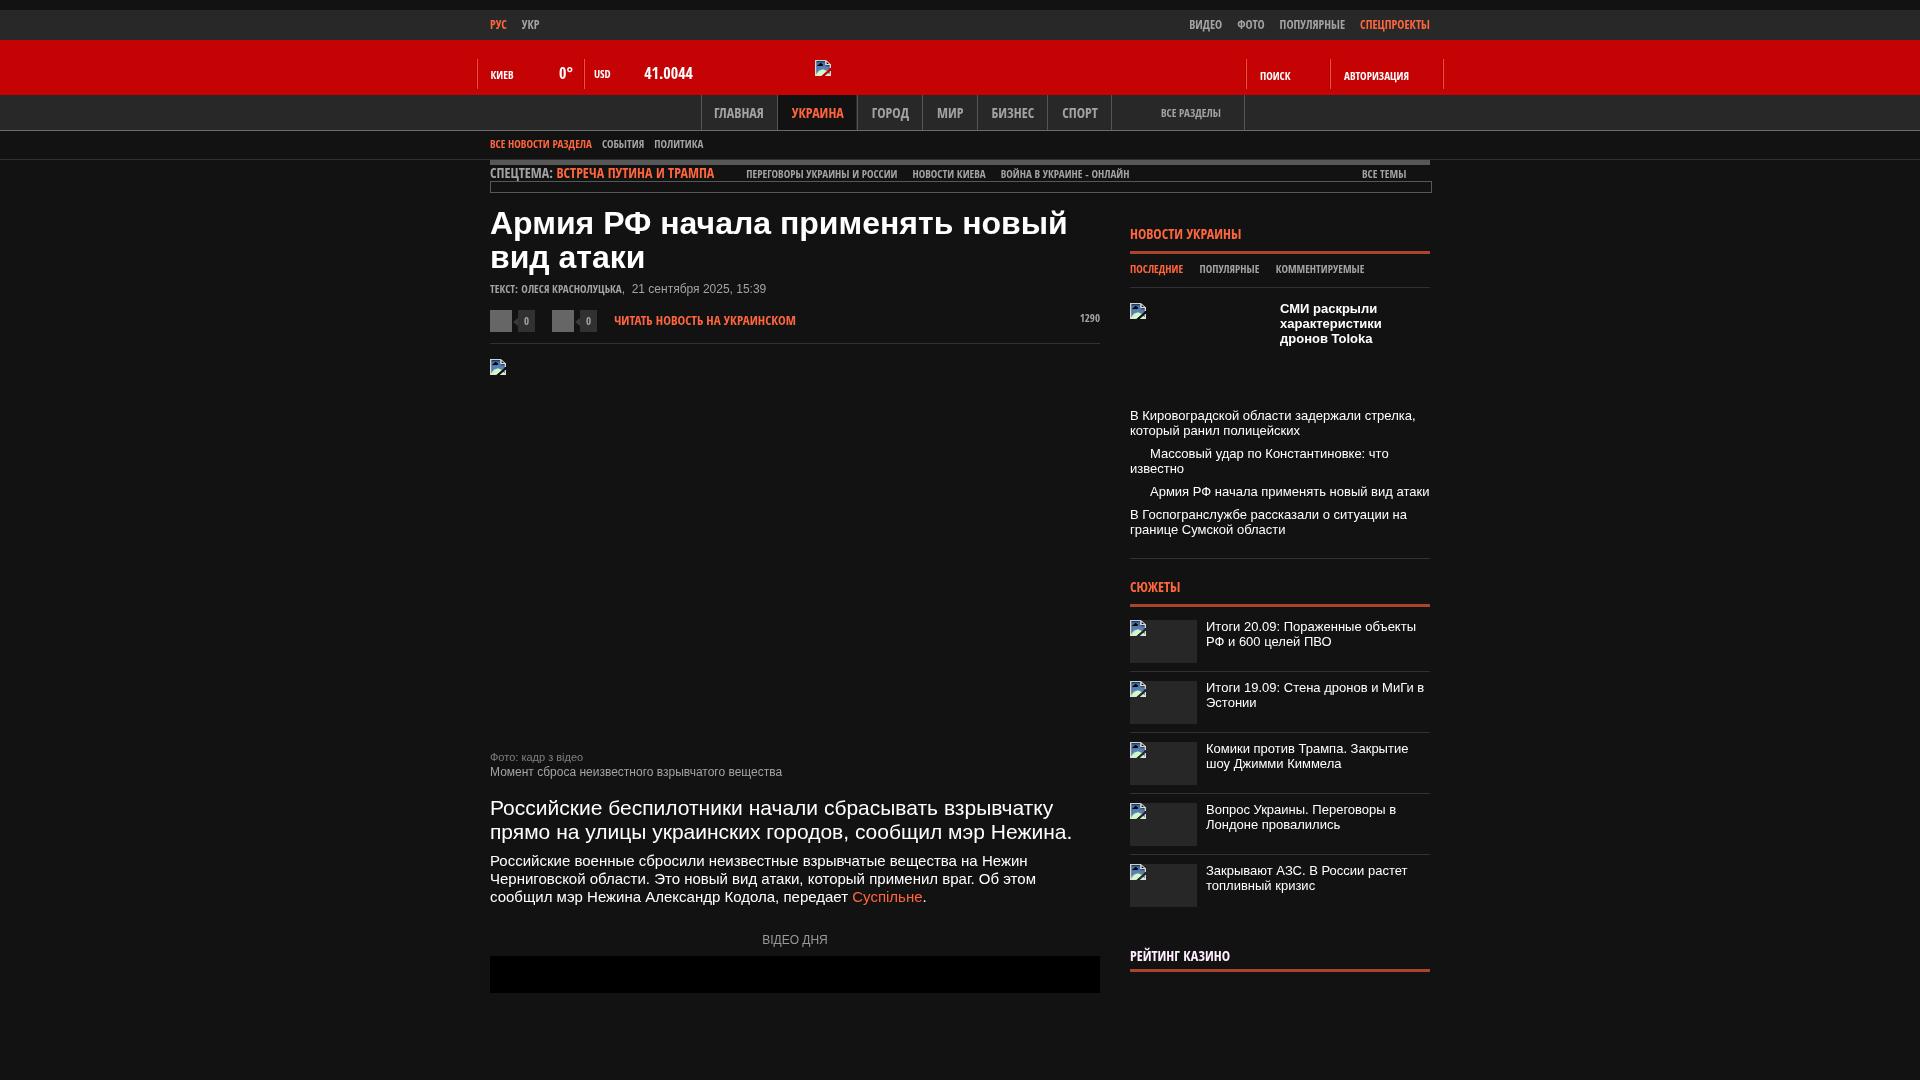The image size is (1920, 1080).
Task: Click thumbnail beside 'Вопрос Украины' story
Action: 1163,824
